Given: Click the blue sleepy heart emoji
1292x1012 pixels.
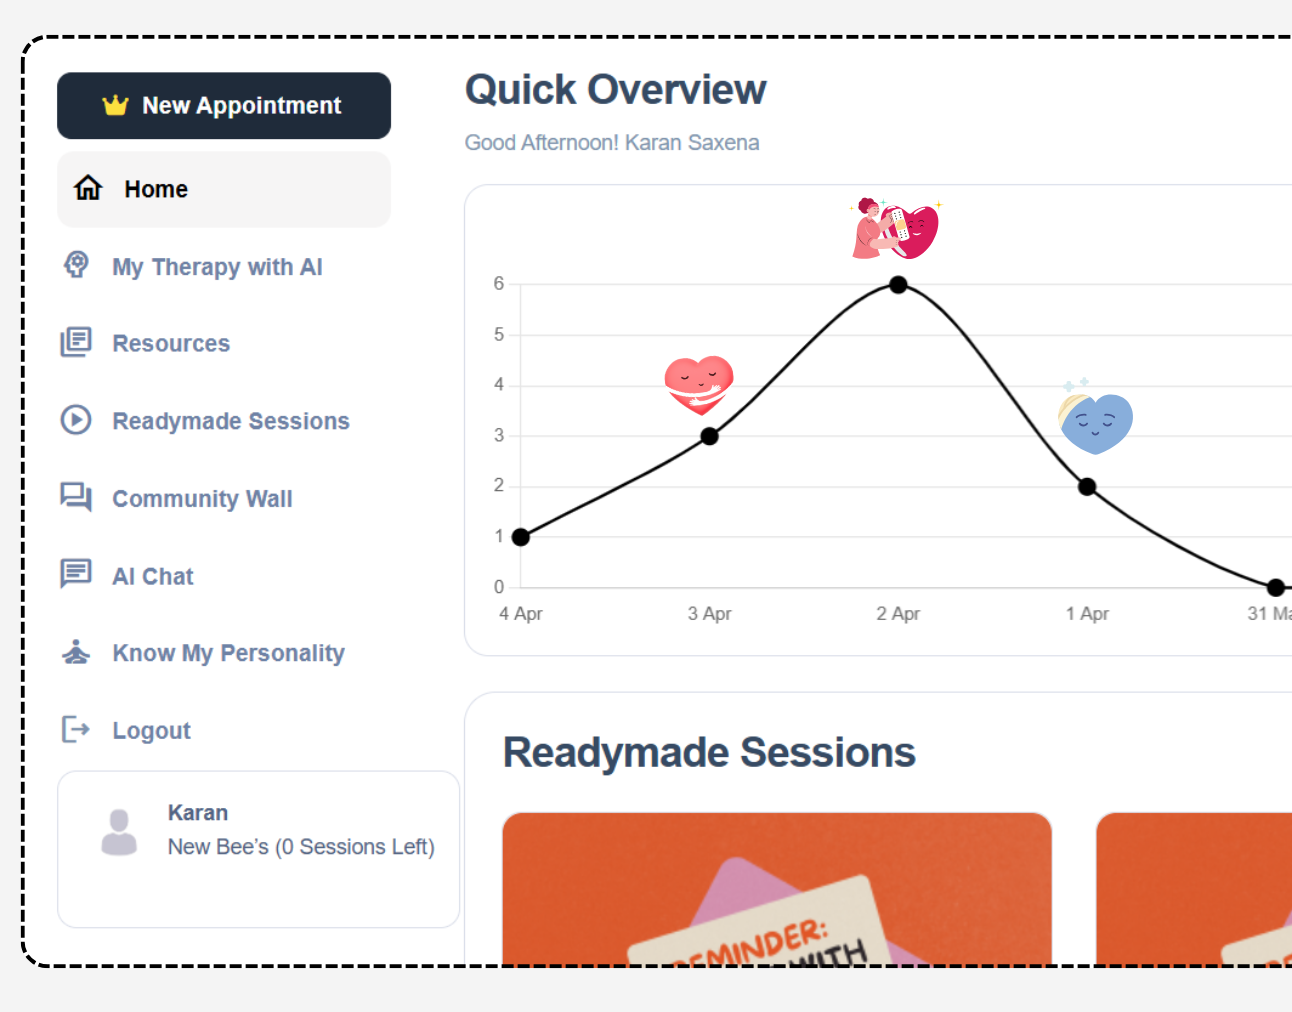Looking at the screenshot, I should point(1095,418).
